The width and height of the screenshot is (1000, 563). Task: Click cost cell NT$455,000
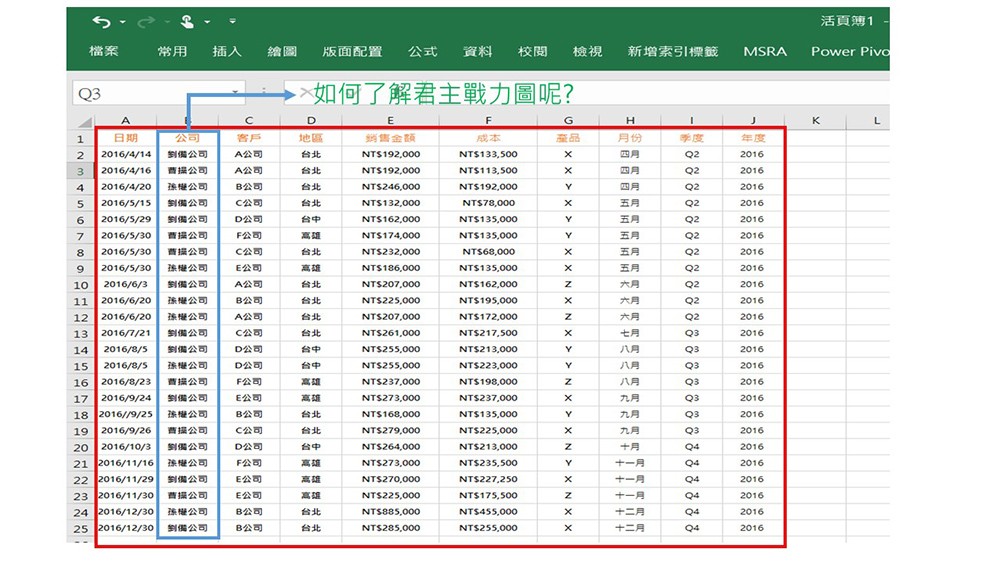[488, 512]
